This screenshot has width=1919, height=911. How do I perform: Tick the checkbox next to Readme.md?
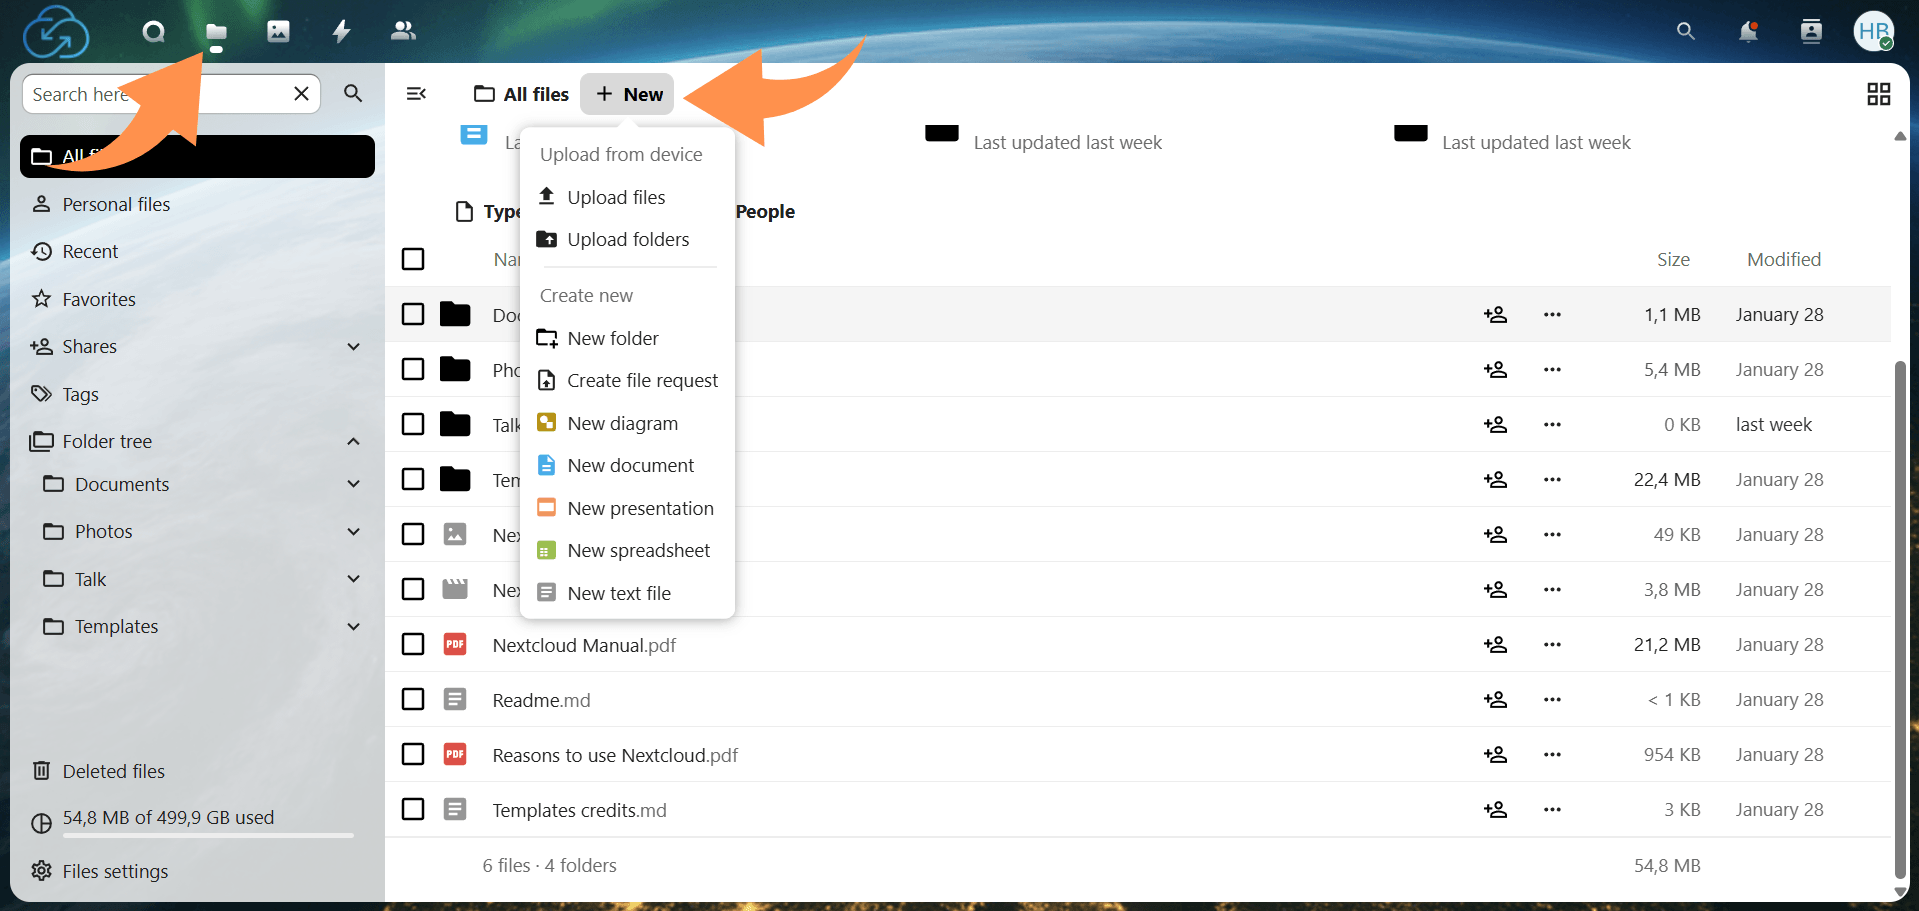(x=413, y=699)
